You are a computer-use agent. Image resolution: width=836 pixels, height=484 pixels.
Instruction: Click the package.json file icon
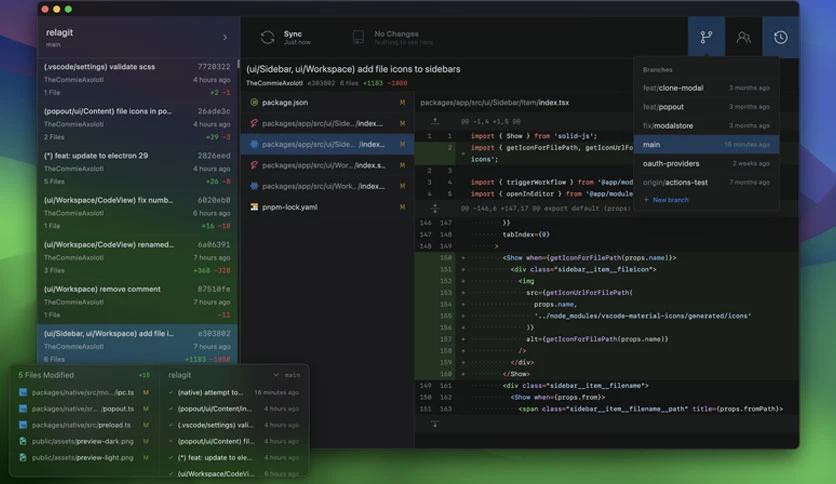(x=254, y=102)
